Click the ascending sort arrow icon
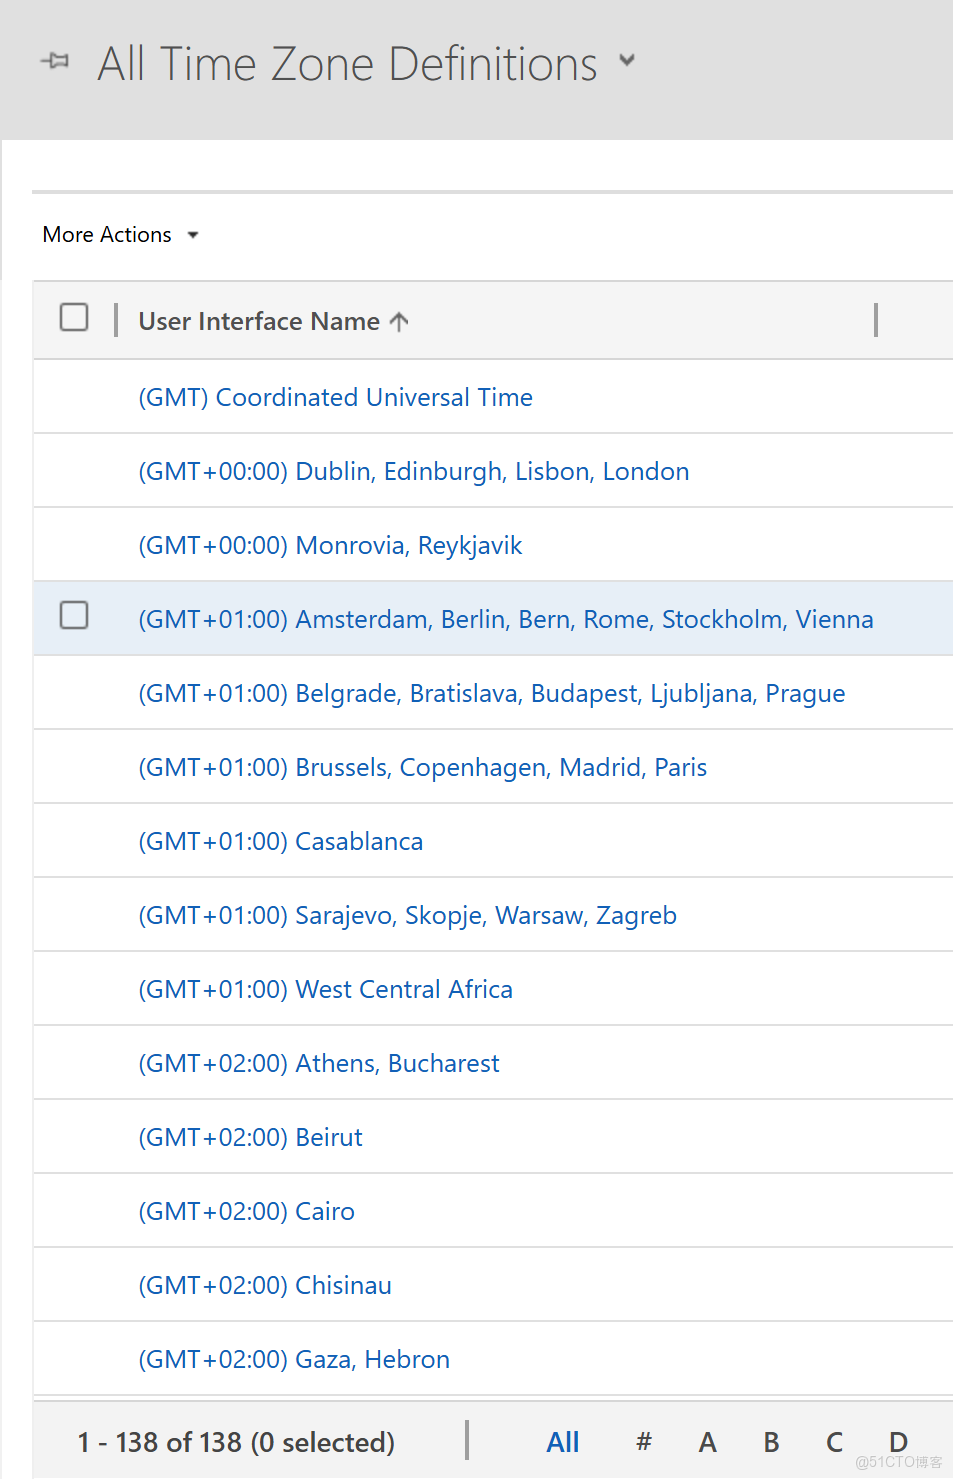953x1479 pixels. coord(399,321)
